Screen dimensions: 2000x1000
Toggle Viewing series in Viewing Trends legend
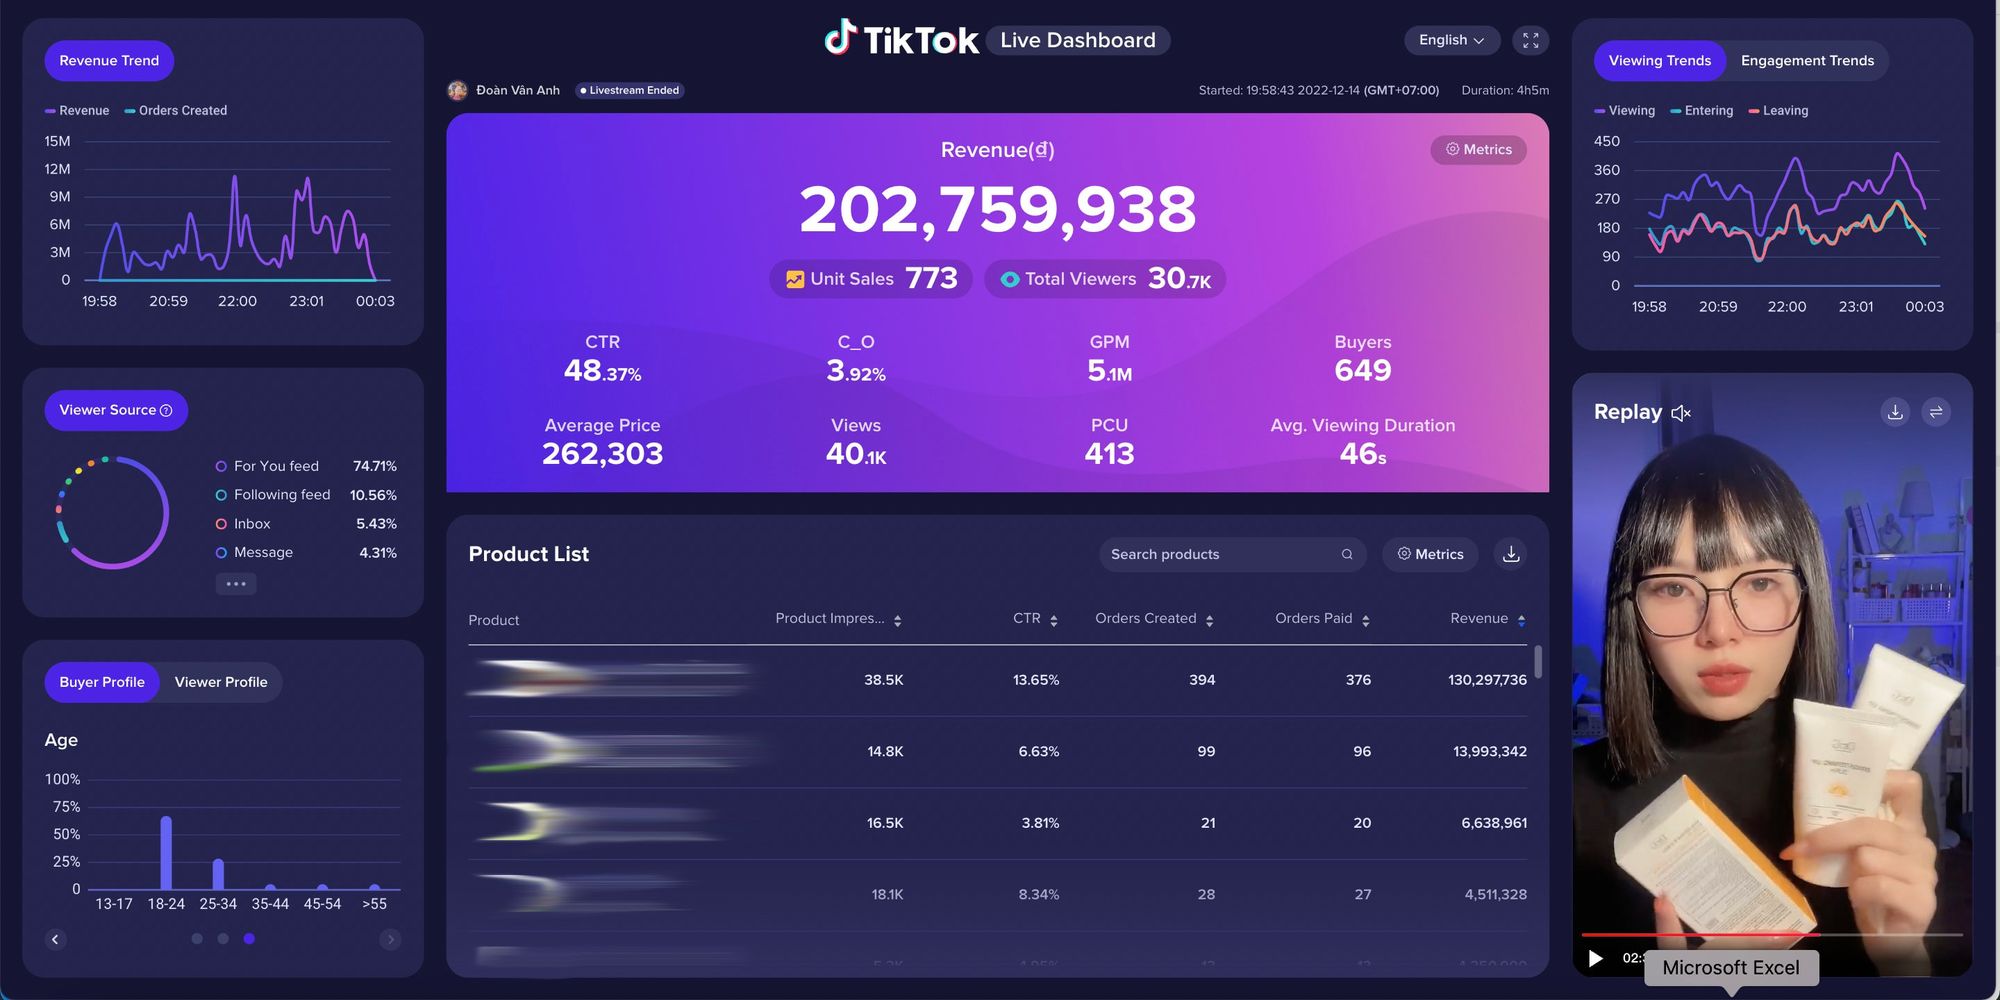pyautogui.click(x=1625, y=111)
